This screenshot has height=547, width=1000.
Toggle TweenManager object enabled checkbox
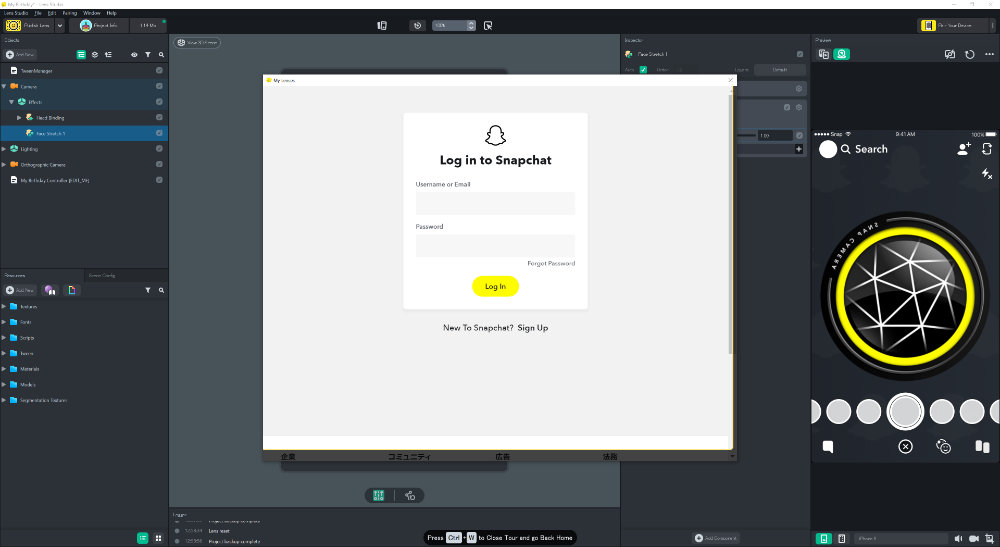point(159,70)
